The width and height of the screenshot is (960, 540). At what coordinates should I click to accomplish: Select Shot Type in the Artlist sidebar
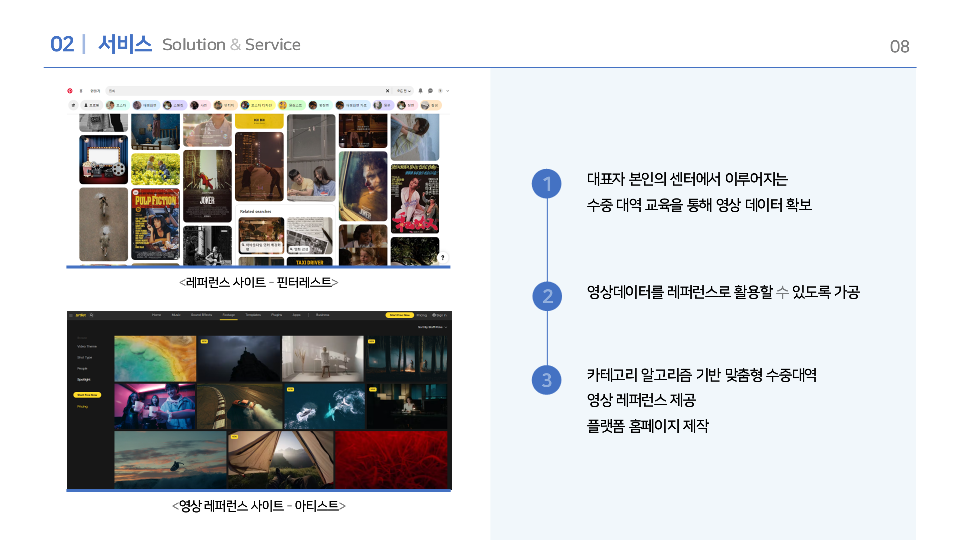click(84, 358)
